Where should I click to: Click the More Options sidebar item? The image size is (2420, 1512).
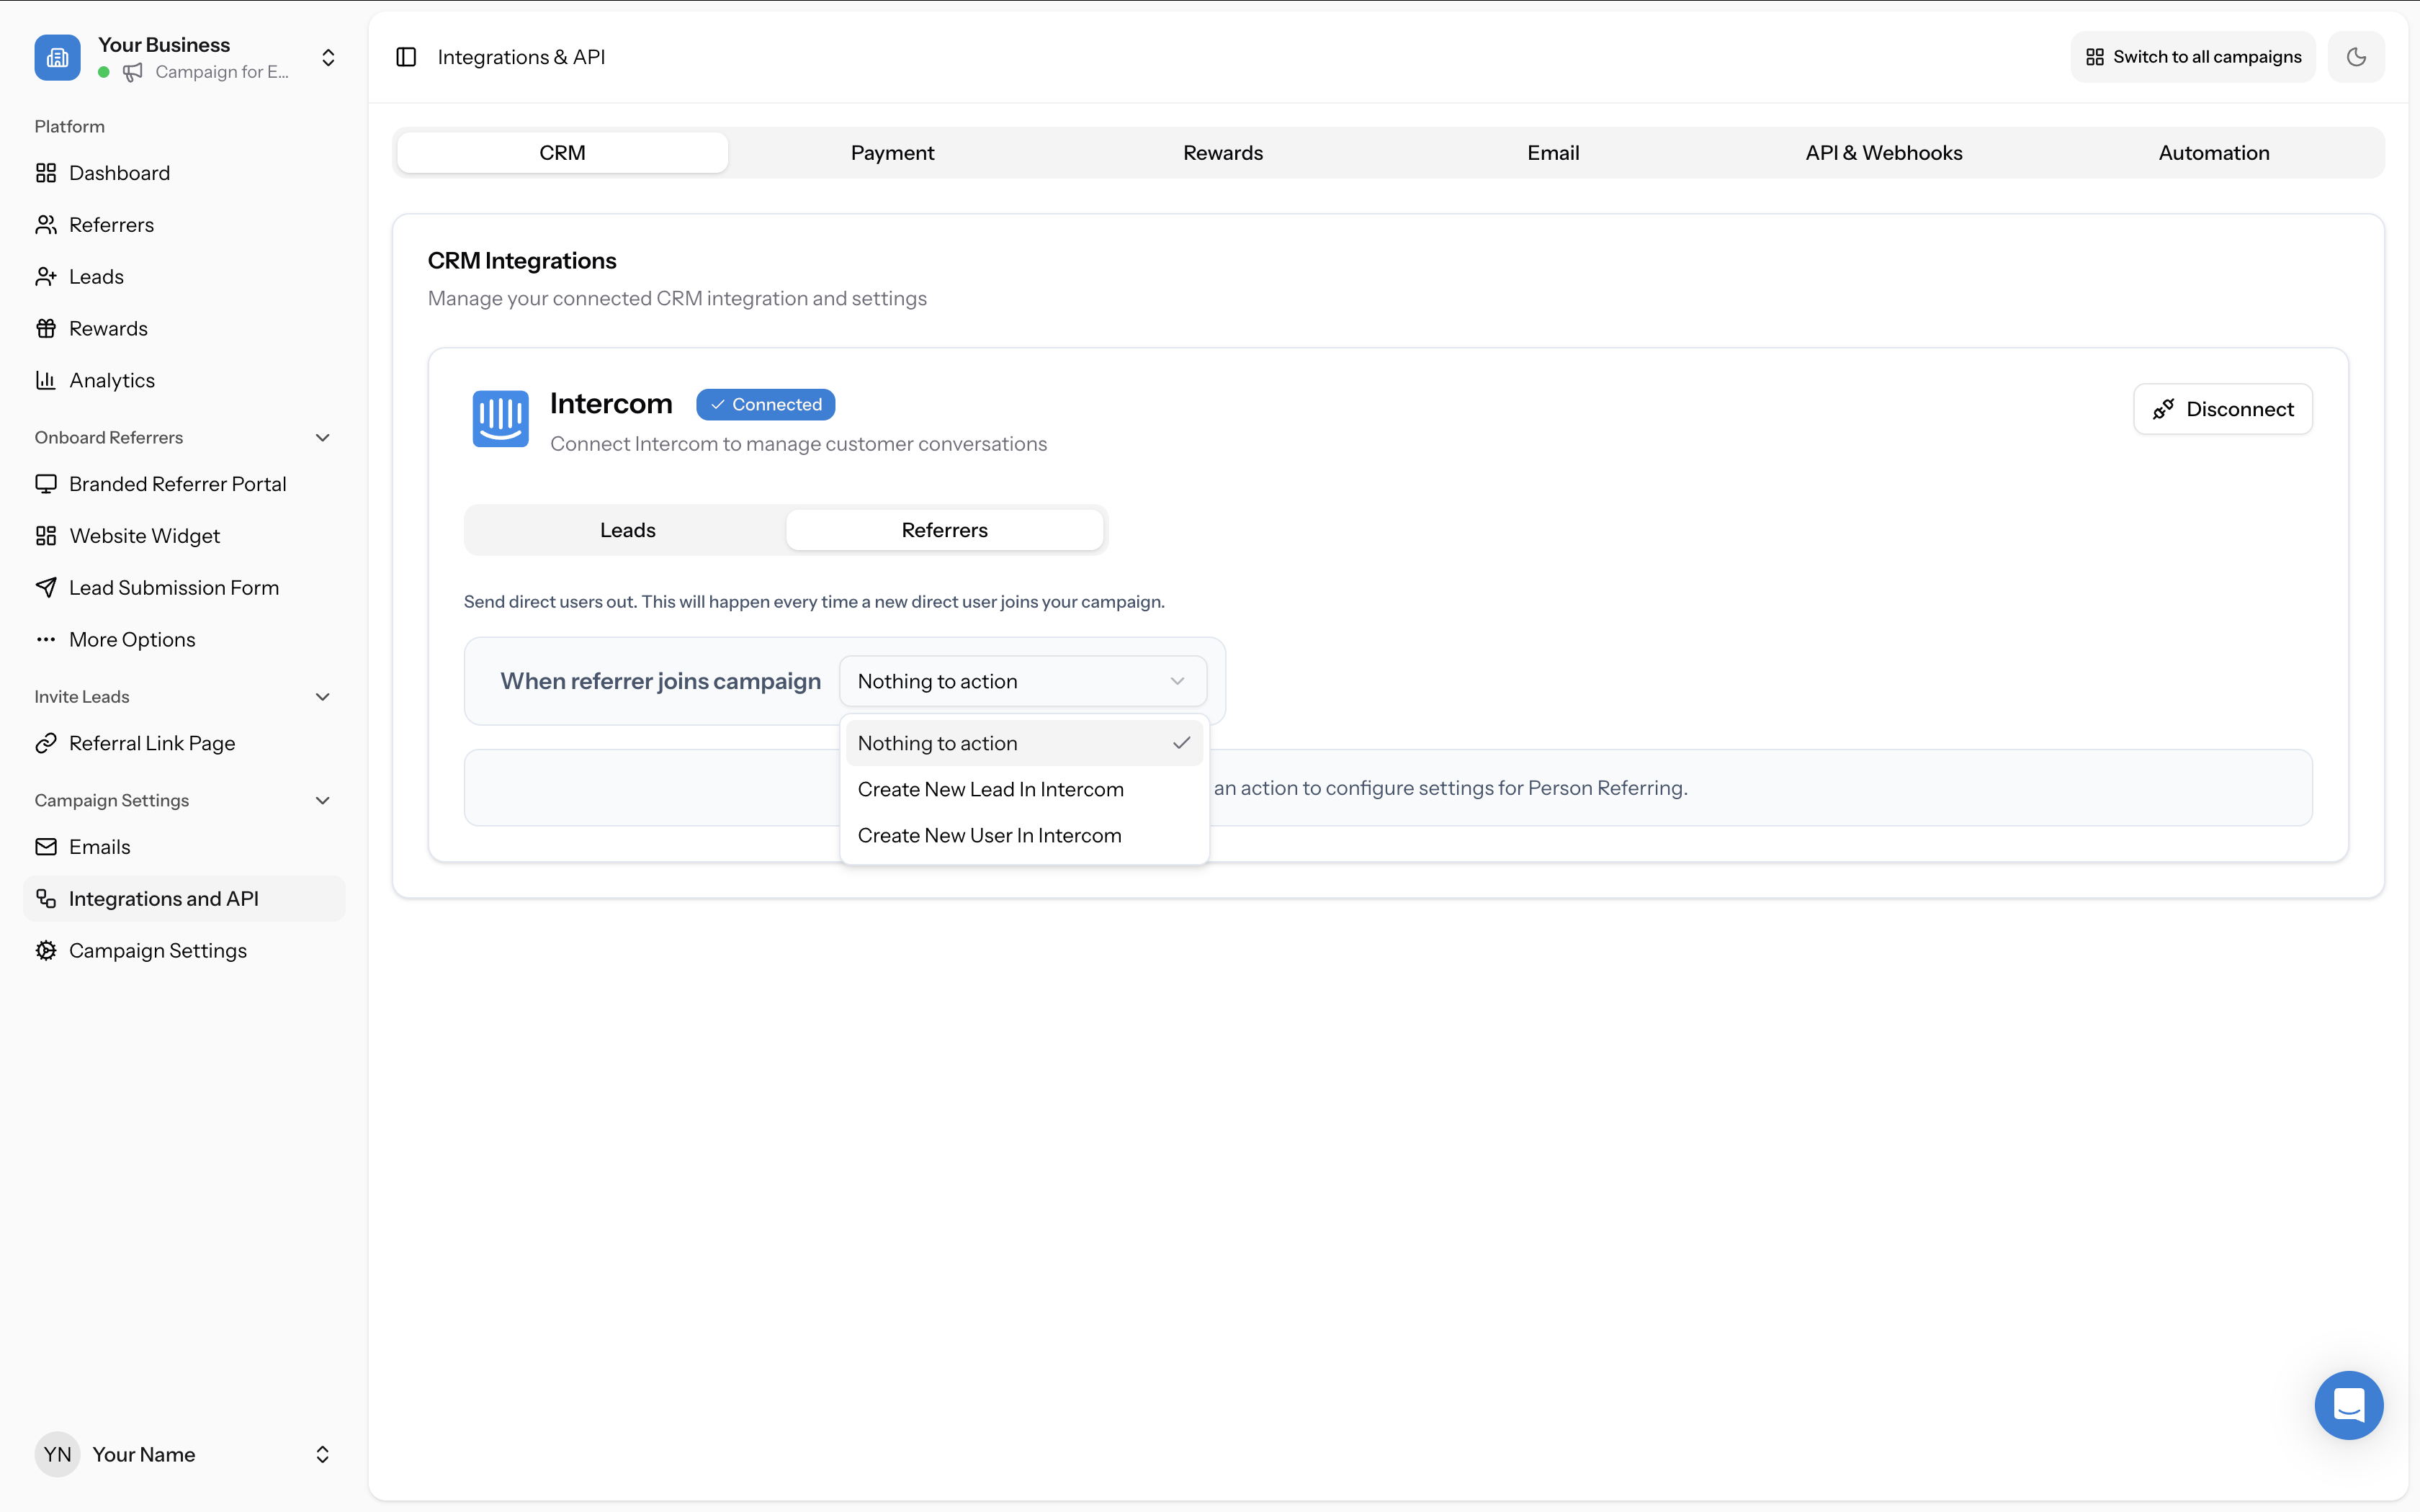132,639
